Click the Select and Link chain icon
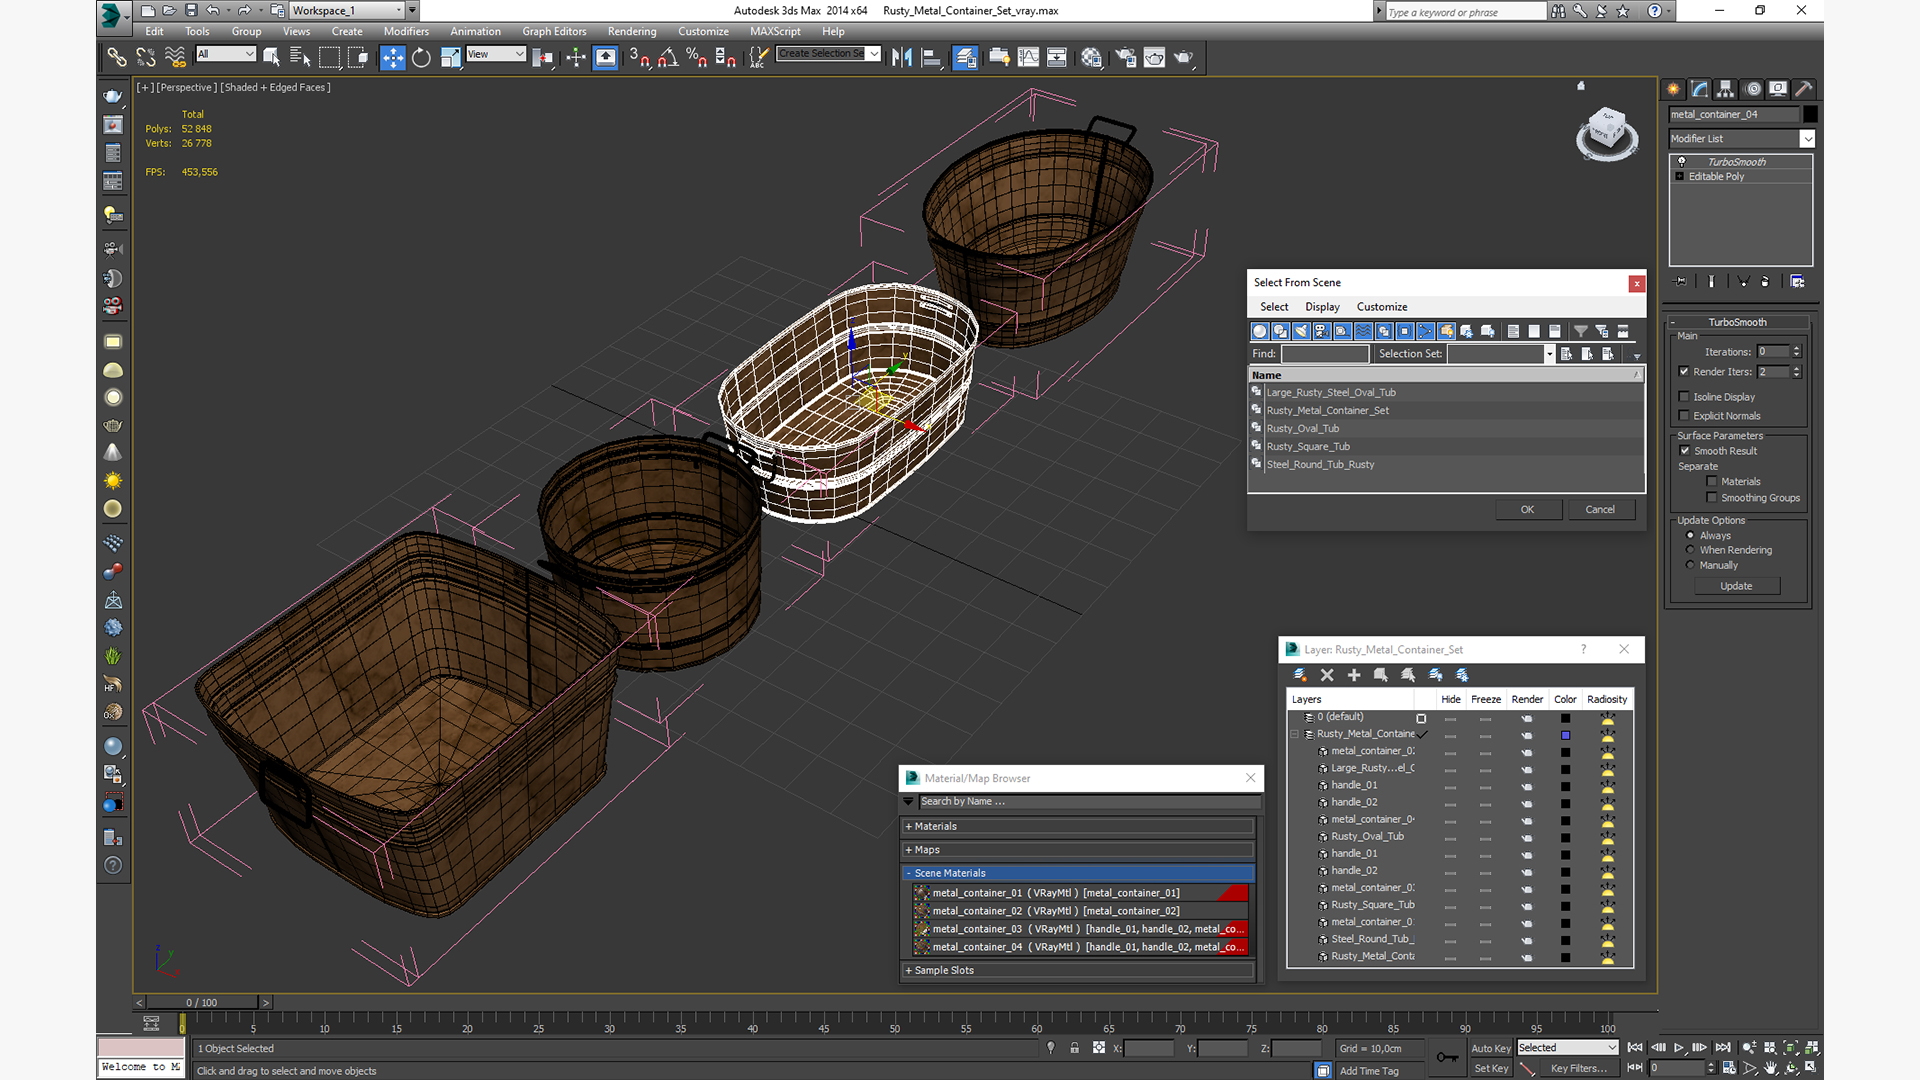 (117, 57)
